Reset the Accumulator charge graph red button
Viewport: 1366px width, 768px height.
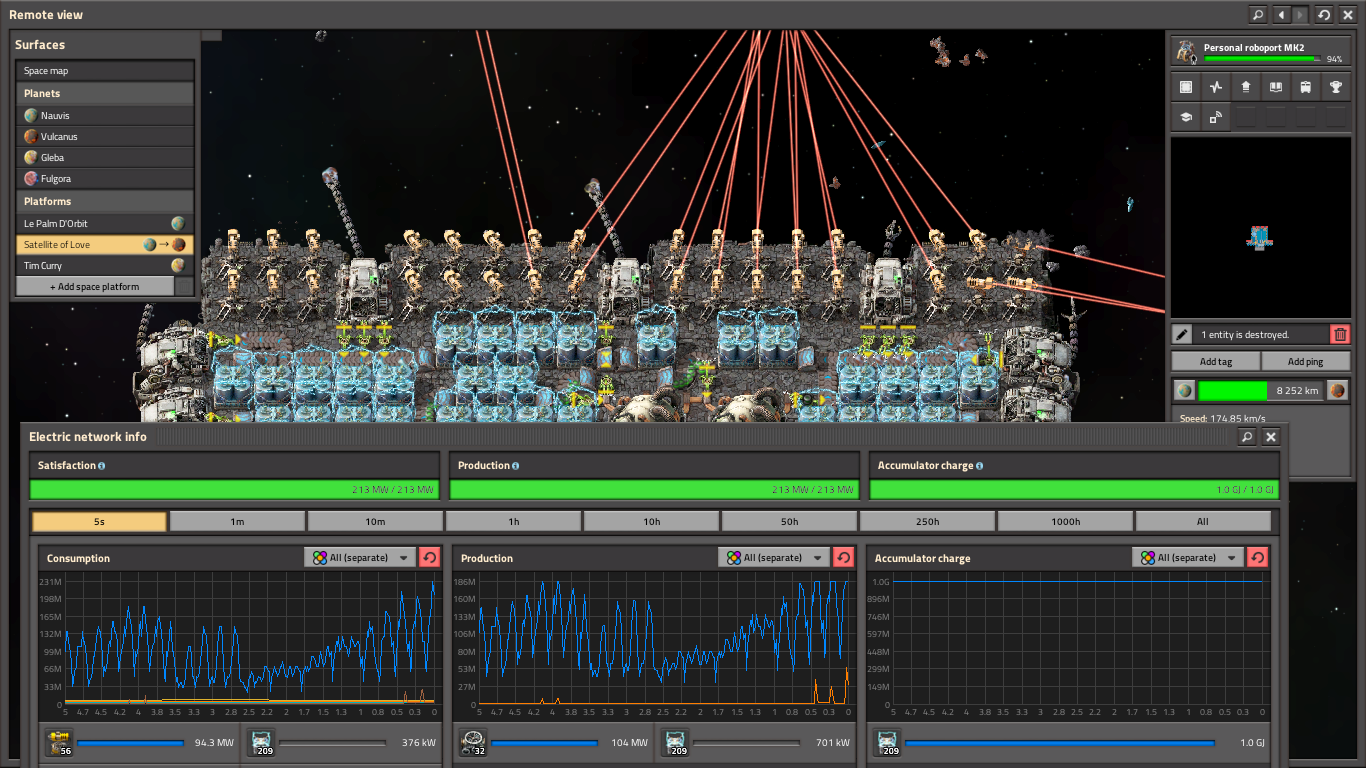pos(1257,558)
